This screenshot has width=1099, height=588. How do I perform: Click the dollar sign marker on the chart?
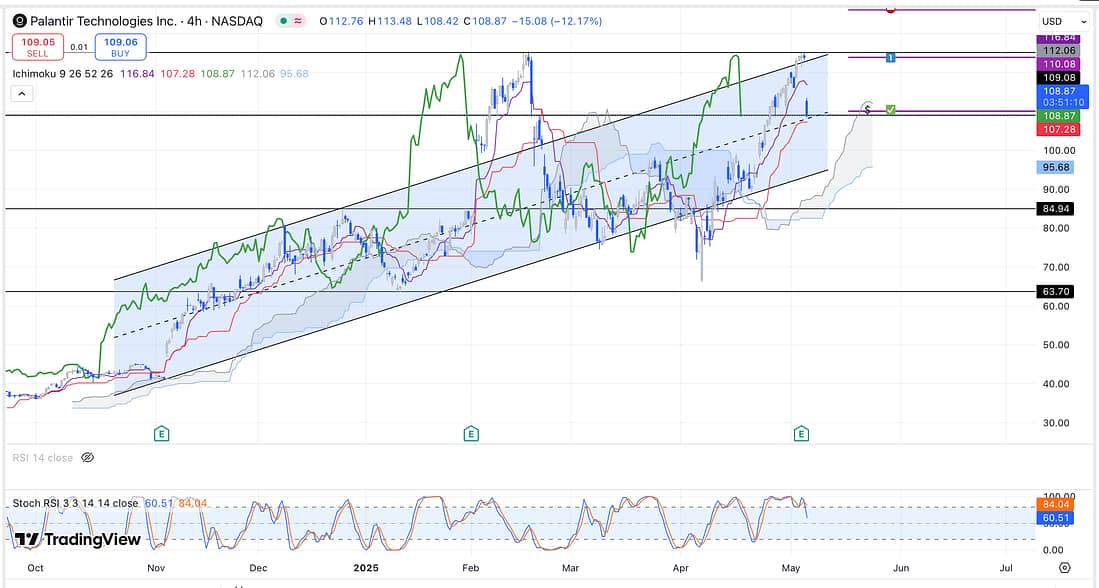868,109
